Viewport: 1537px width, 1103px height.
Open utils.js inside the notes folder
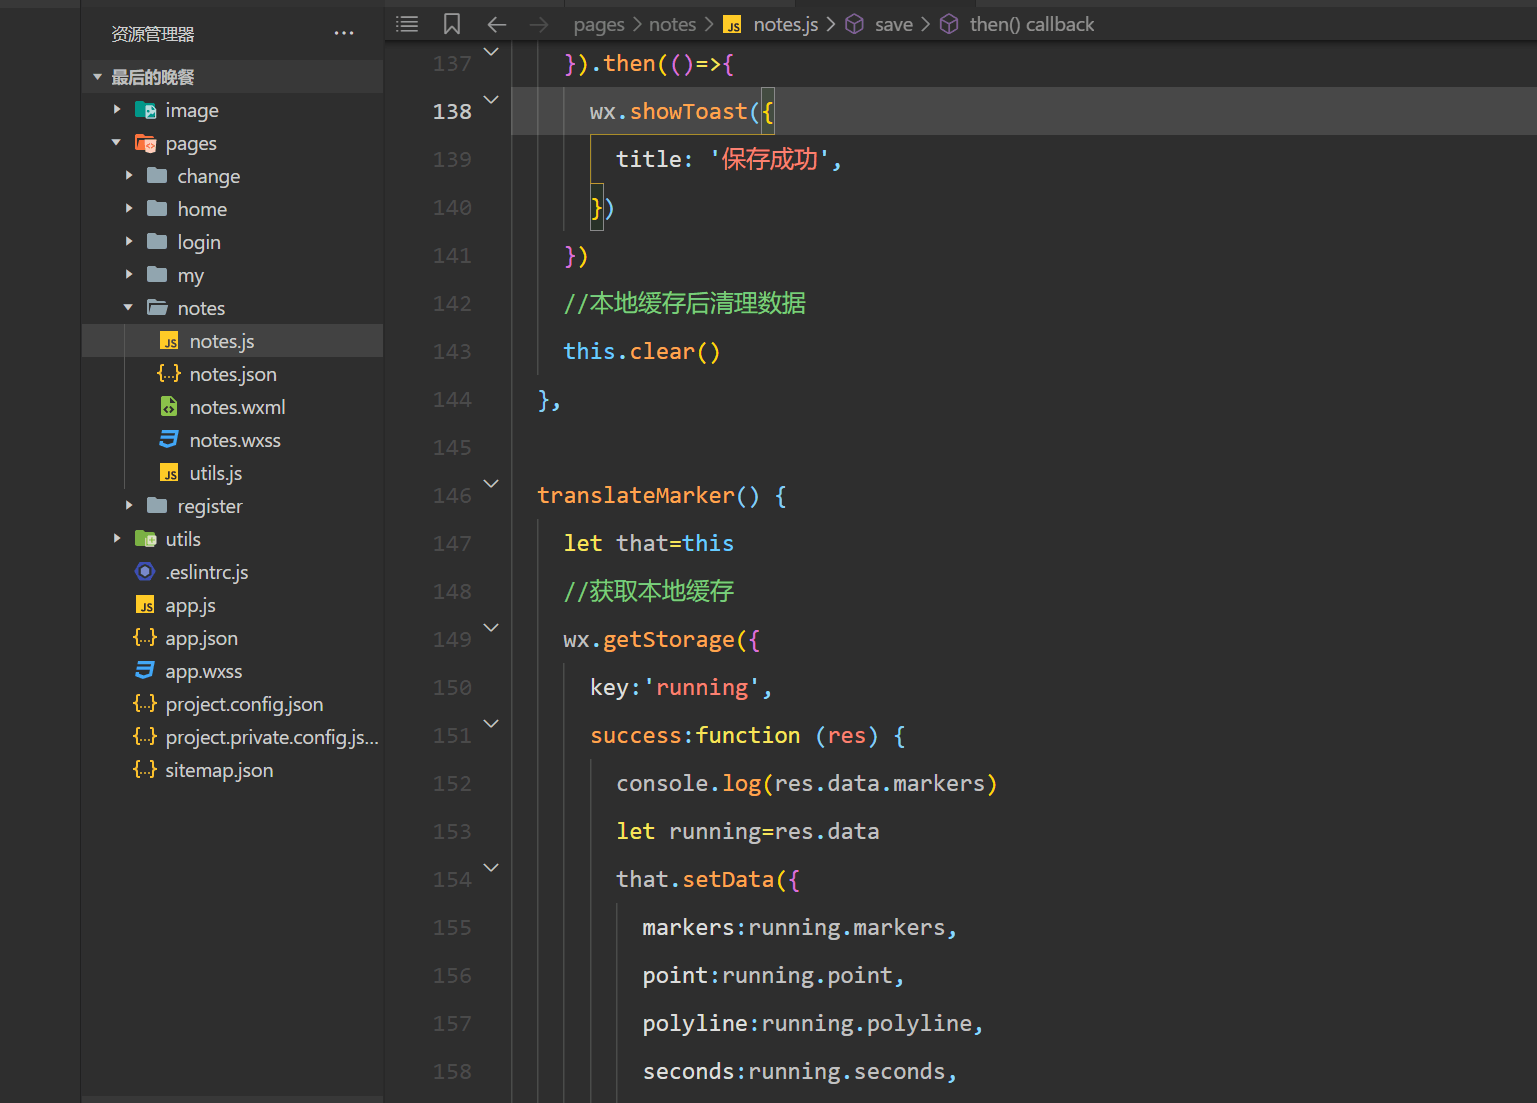215,473
